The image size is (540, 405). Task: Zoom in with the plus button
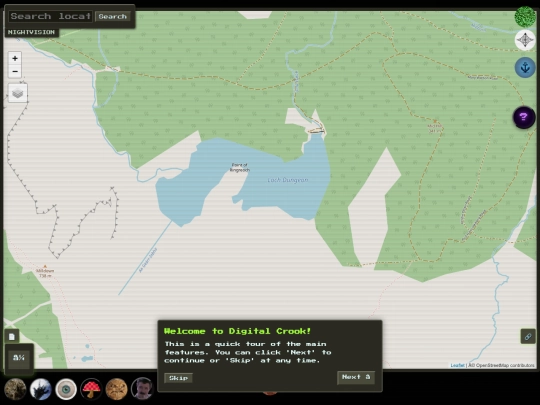[15, 58]
